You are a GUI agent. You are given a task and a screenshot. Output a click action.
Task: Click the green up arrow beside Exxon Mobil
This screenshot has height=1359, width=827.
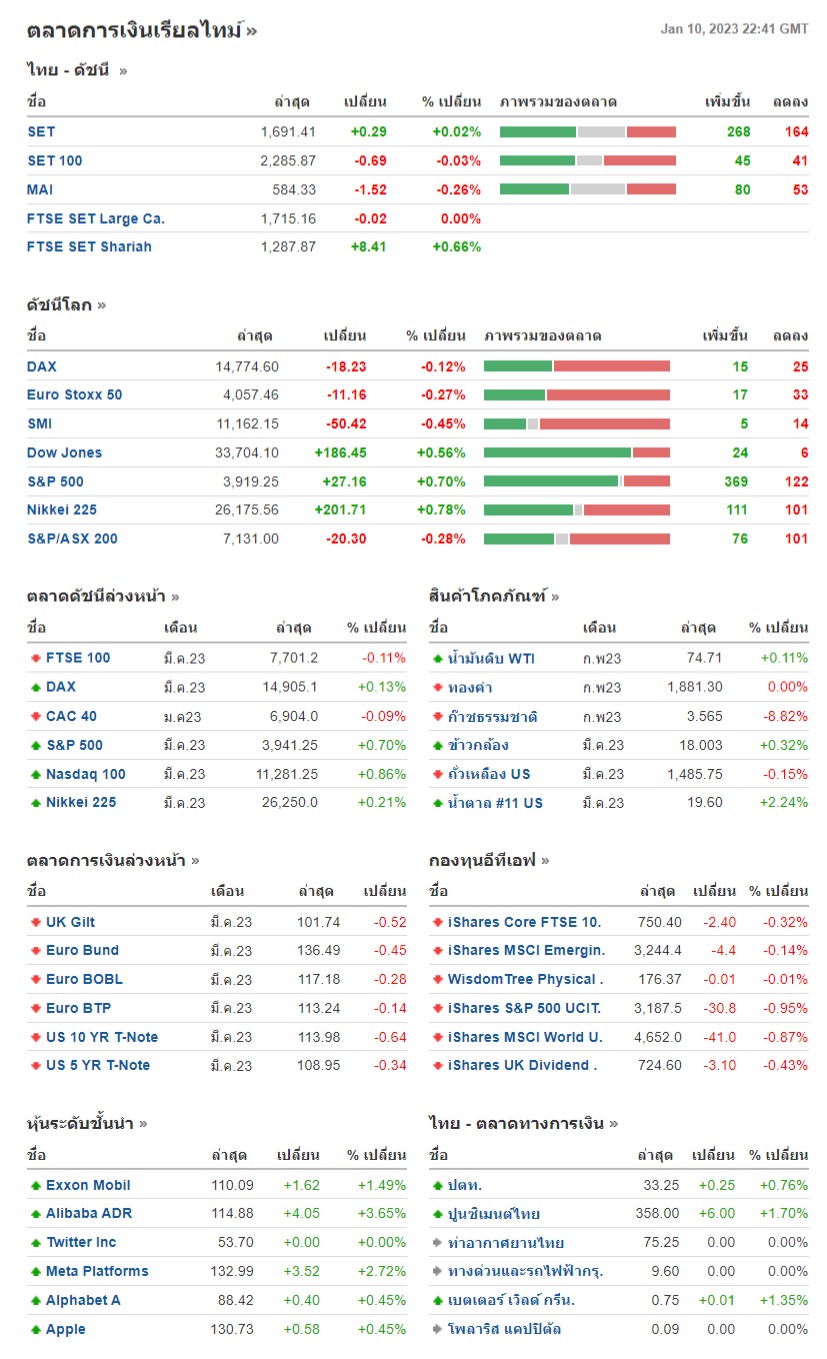36,1185
